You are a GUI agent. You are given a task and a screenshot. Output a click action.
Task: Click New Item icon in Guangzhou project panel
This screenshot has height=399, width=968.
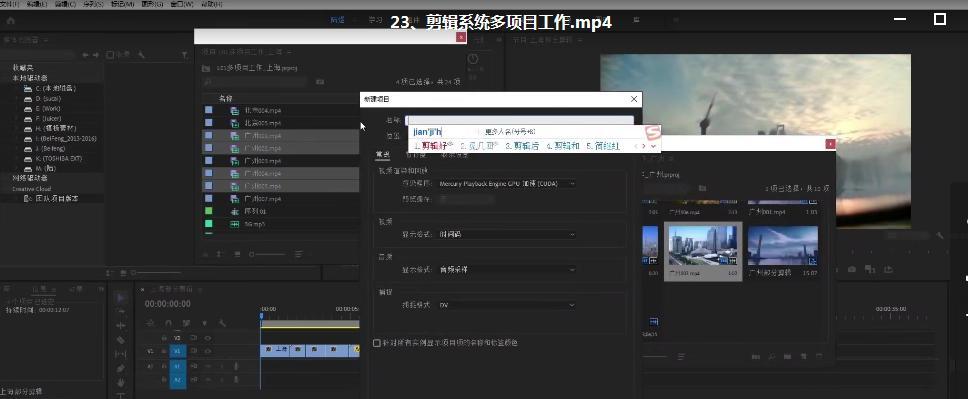(804, 356)
